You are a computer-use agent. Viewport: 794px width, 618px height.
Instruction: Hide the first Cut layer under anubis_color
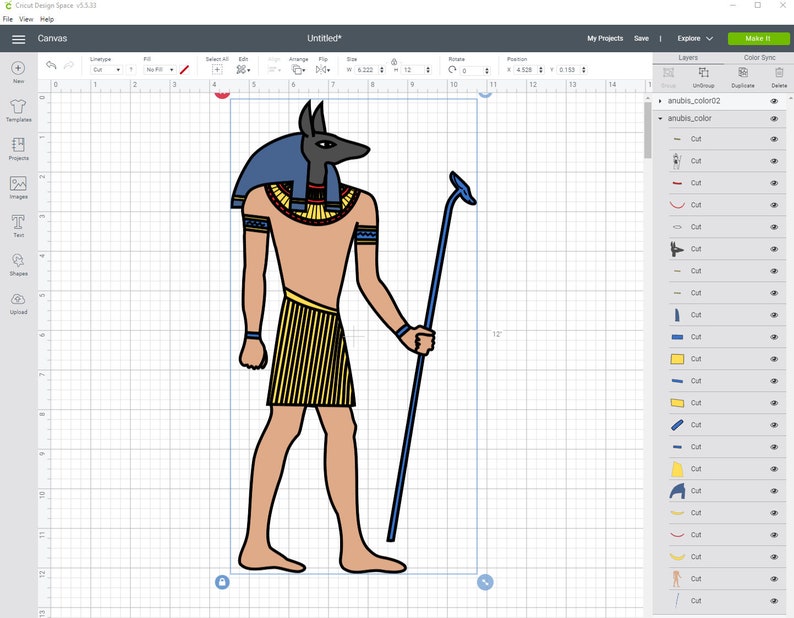[774, 139]
